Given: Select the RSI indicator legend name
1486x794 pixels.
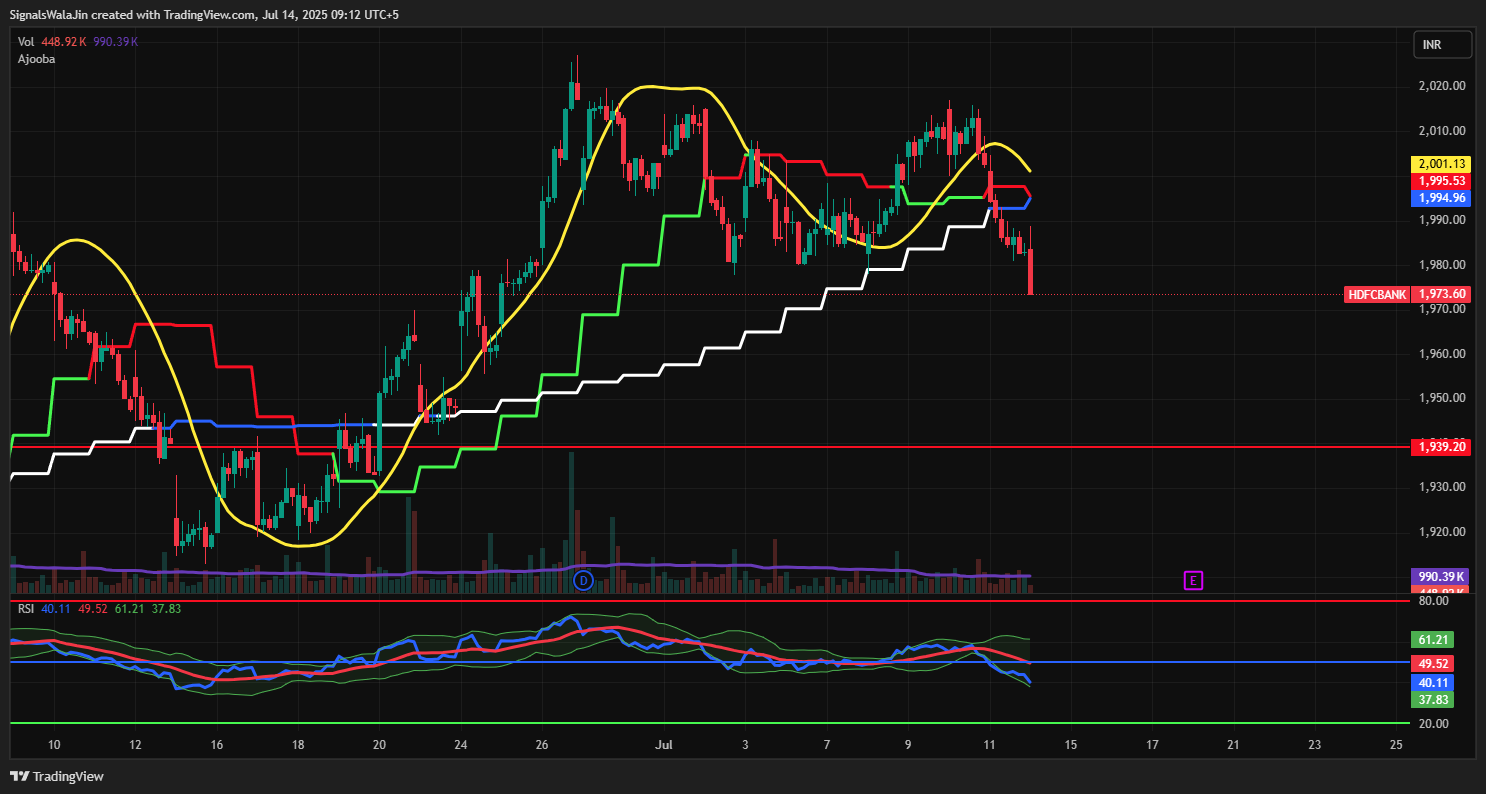Looking at the screenshot, I should click(x=26, y=607).
